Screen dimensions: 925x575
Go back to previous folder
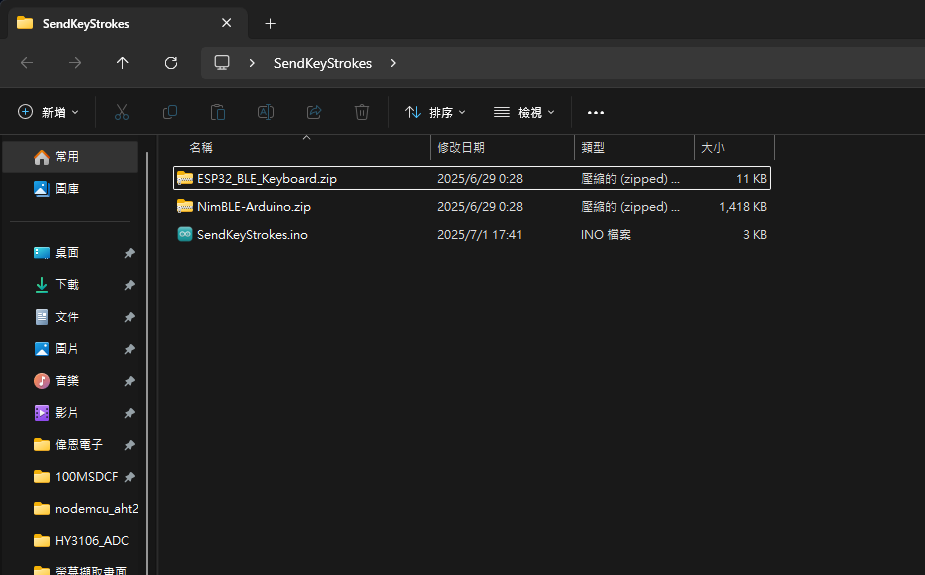(27, 63)
